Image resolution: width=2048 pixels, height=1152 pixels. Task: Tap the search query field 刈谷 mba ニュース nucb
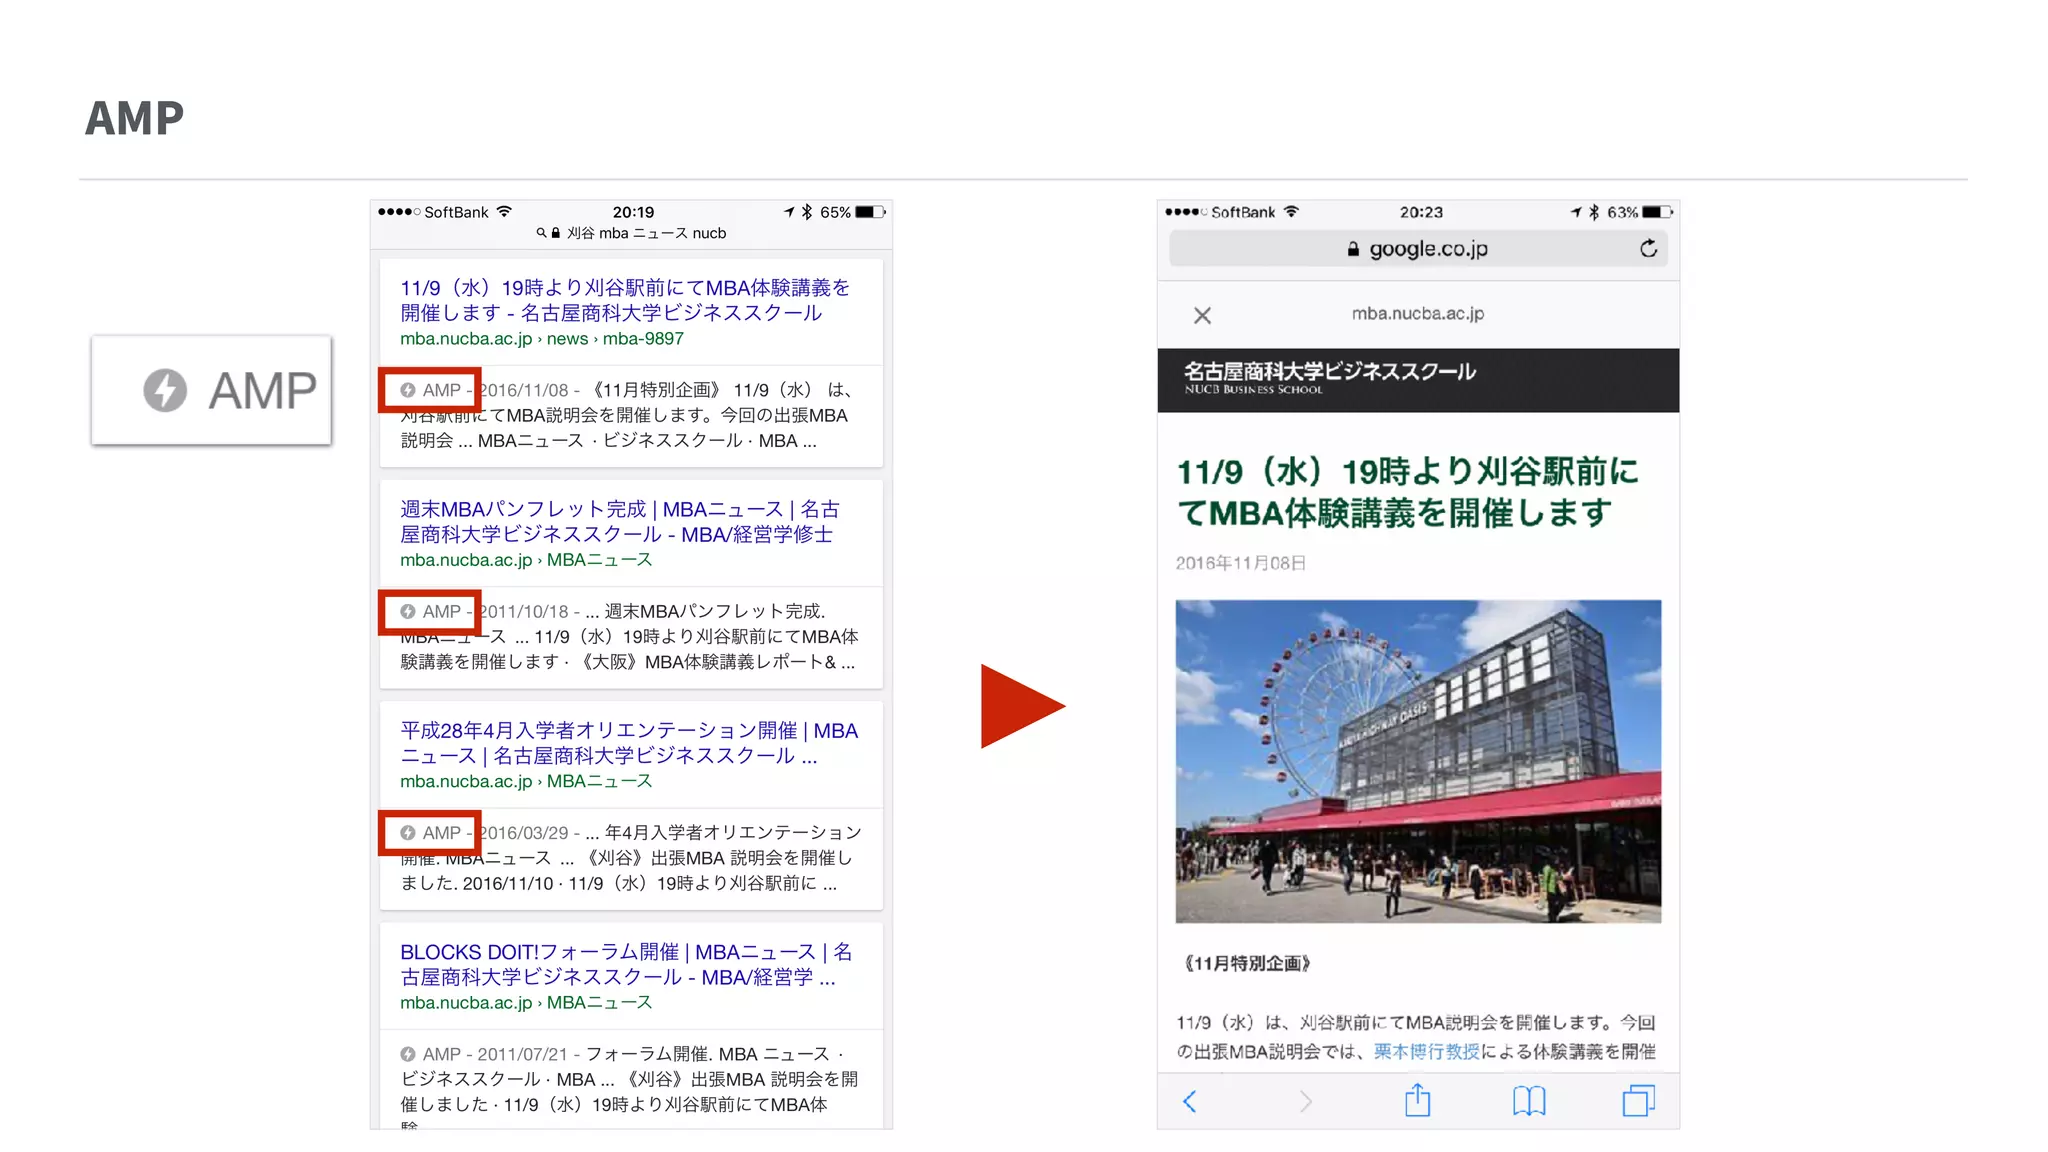pyautogui.click(x=632, y=233)
